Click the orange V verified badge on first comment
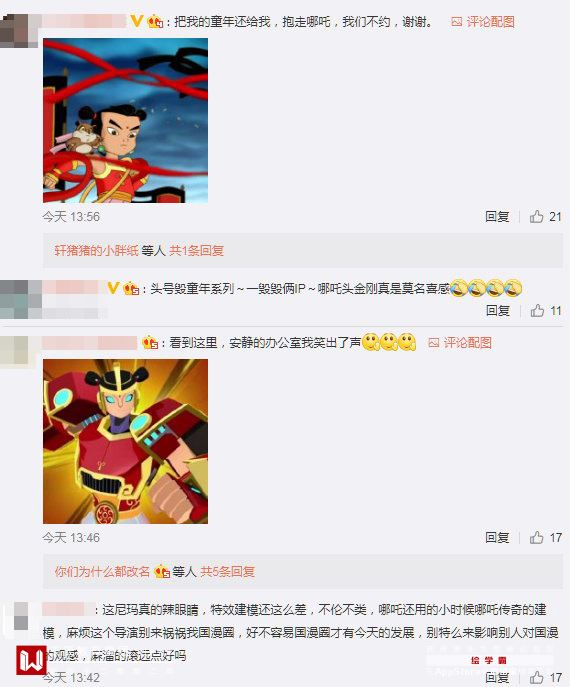570x687 pixels. [137, 21]
